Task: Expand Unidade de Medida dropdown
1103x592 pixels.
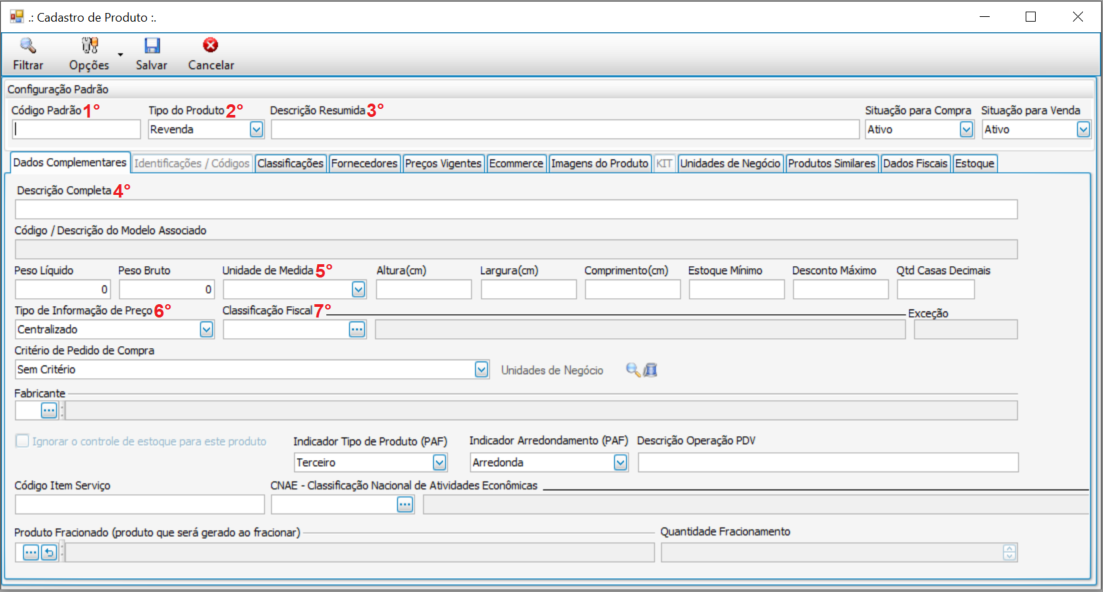Action: coord(358,289)
